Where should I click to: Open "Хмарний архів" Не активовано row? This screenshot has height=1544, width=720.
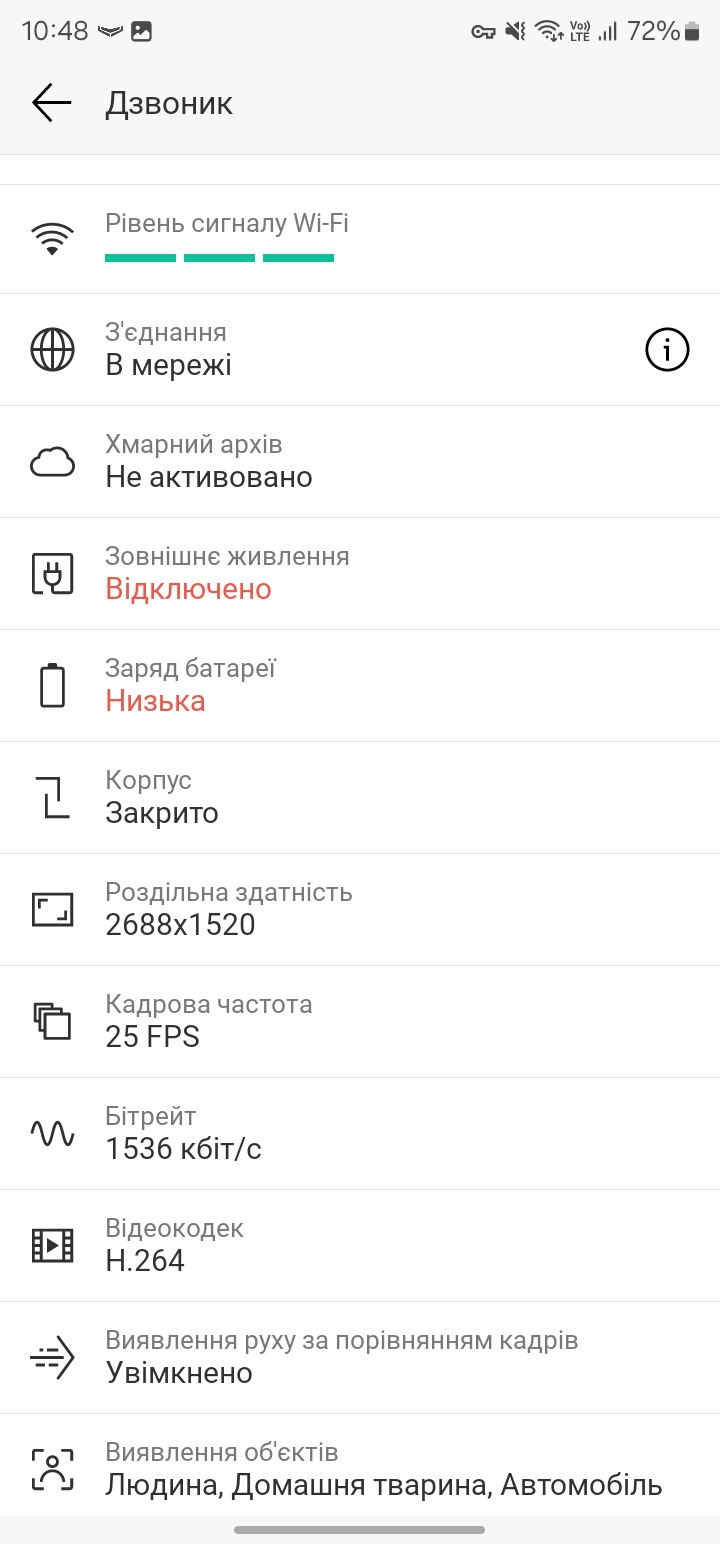[360, 462]
